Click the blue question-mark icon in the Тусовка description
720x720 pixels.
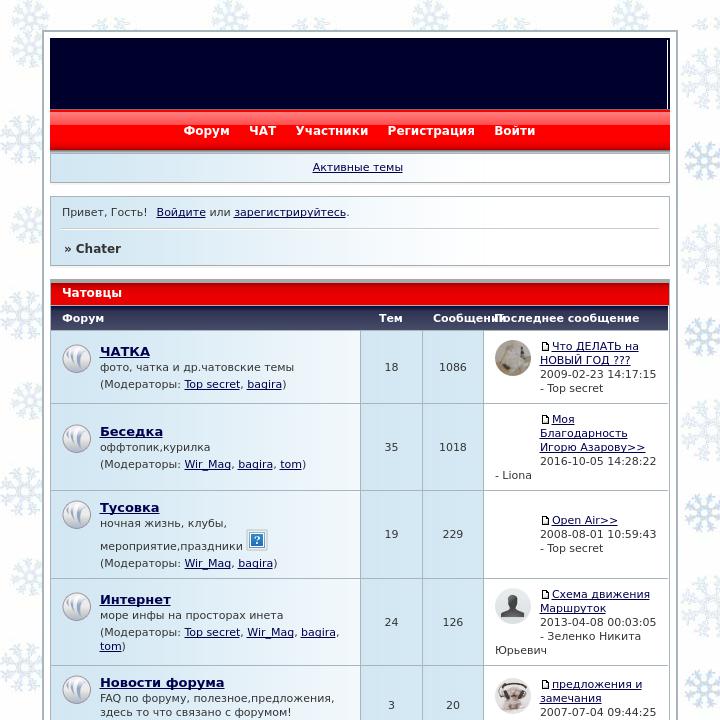tap(257, 540)
